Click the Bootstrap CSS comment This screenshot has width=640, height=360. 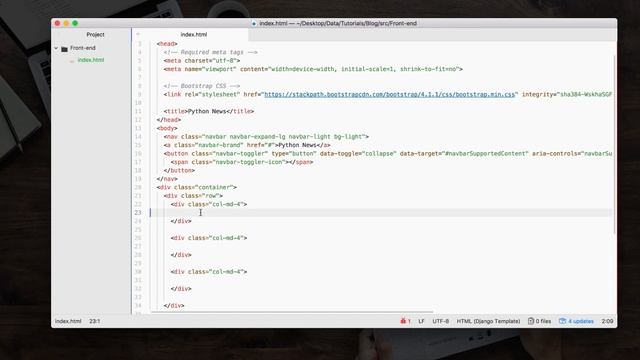click(202, 86)
